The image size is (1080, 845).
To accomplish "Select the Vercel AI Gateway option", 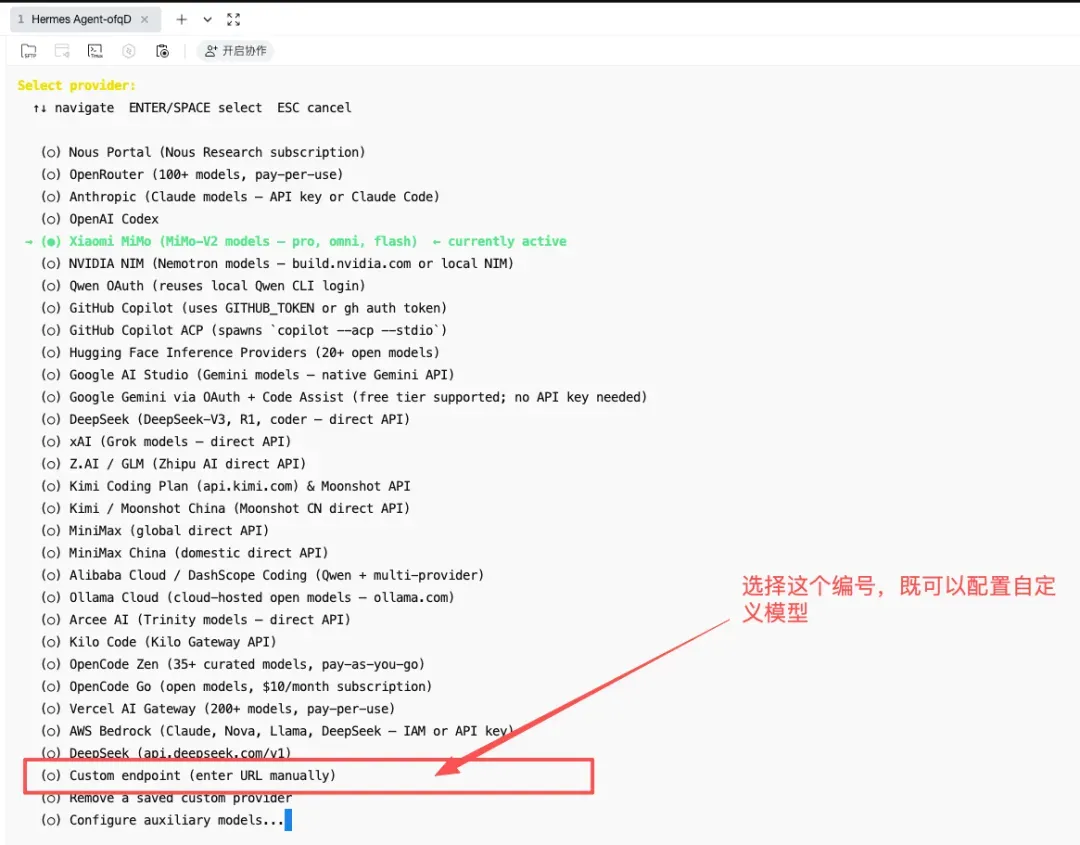I will click(218, 709).
